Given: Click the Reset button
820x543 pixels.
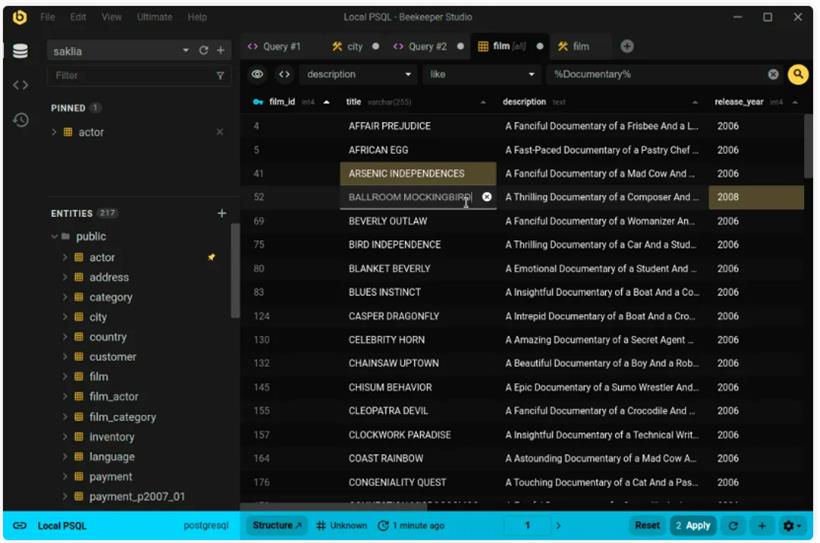Looking at the screenshot, I should (x=647, y=525).
